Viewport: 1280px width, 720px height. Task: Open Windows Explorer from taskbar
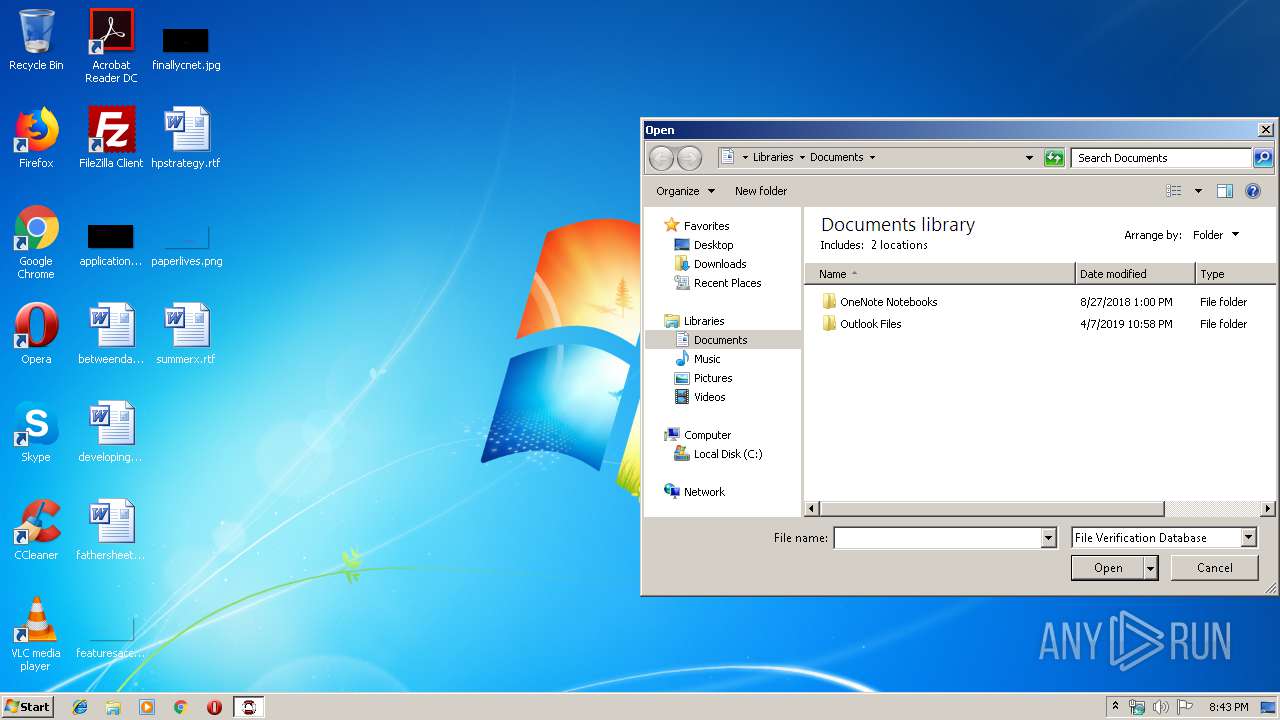coord(113,707)
